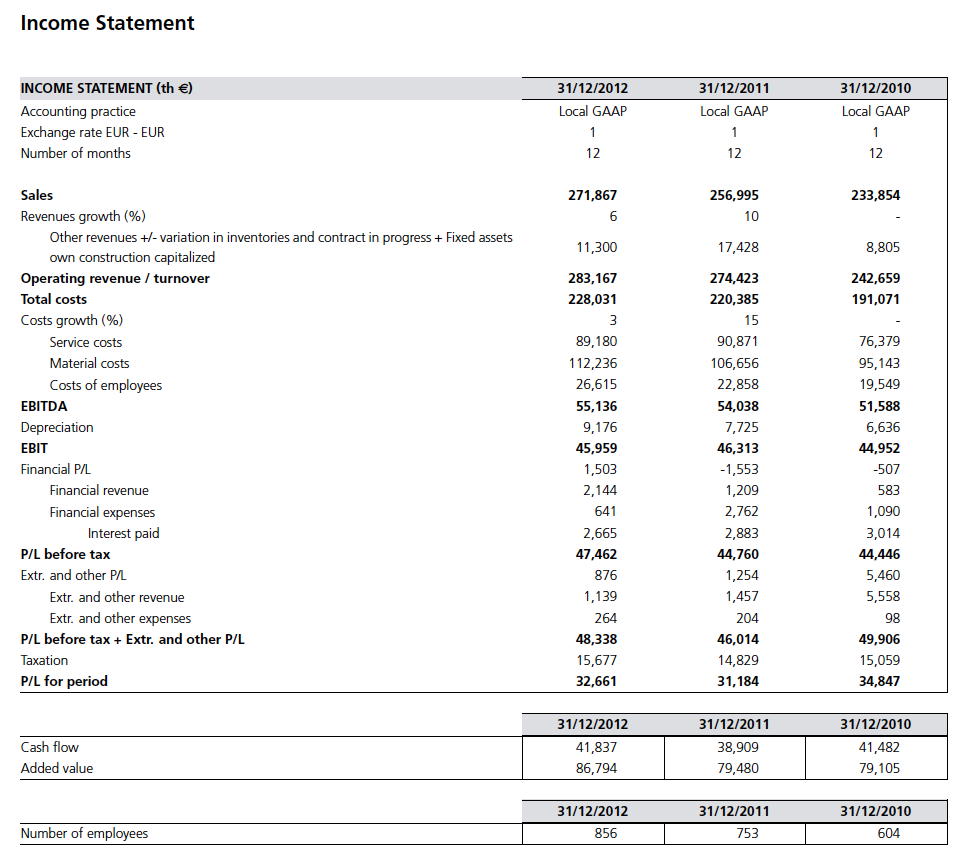This screenshot has height=856, width=965.
Task: Select the Sales value 256,995
Action: click(x=734, y=195)
